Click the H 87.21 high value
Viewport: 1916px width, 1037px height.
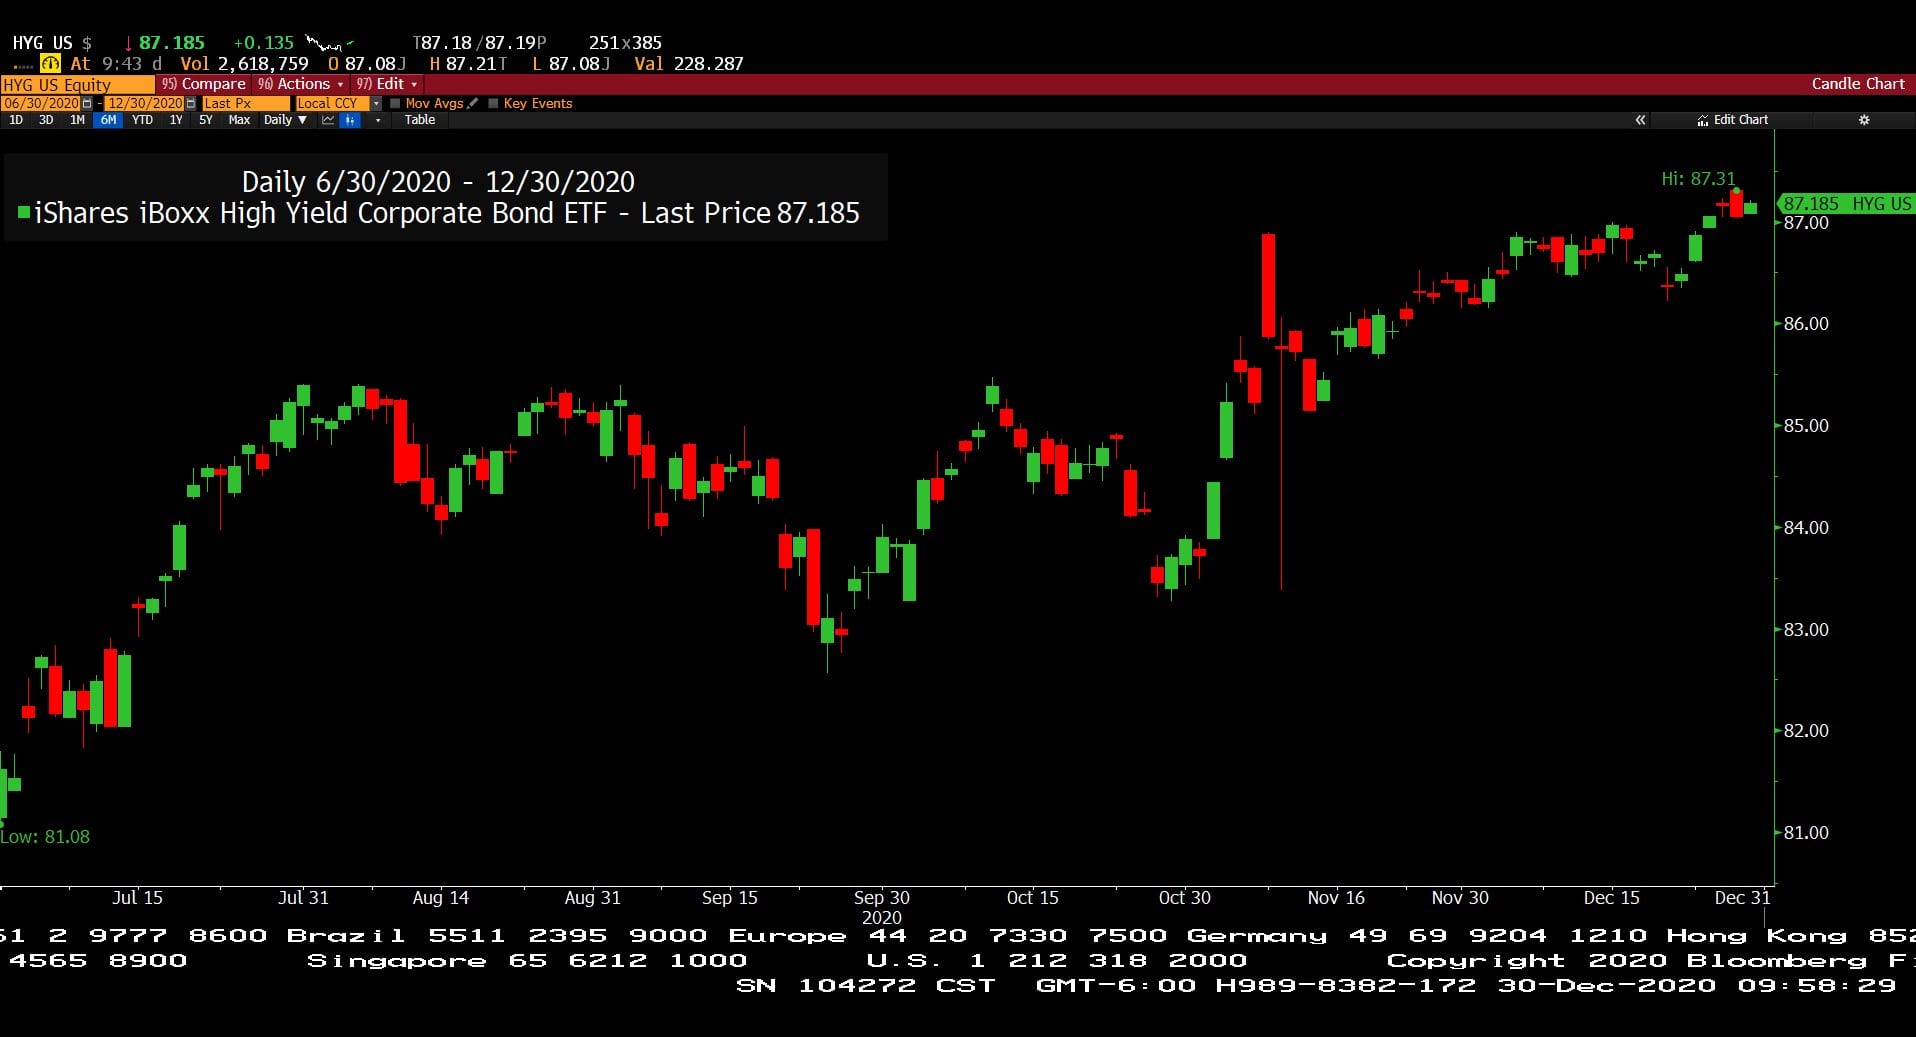468,64
